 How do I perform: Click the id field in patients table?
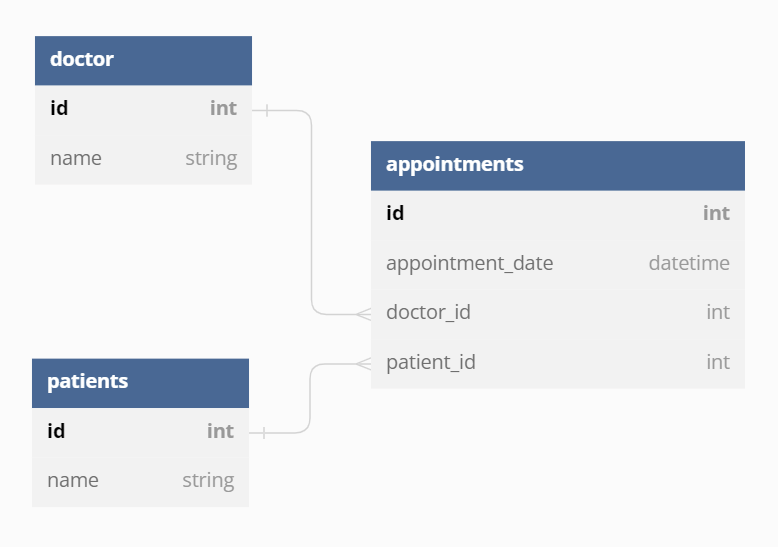point(56,431)
